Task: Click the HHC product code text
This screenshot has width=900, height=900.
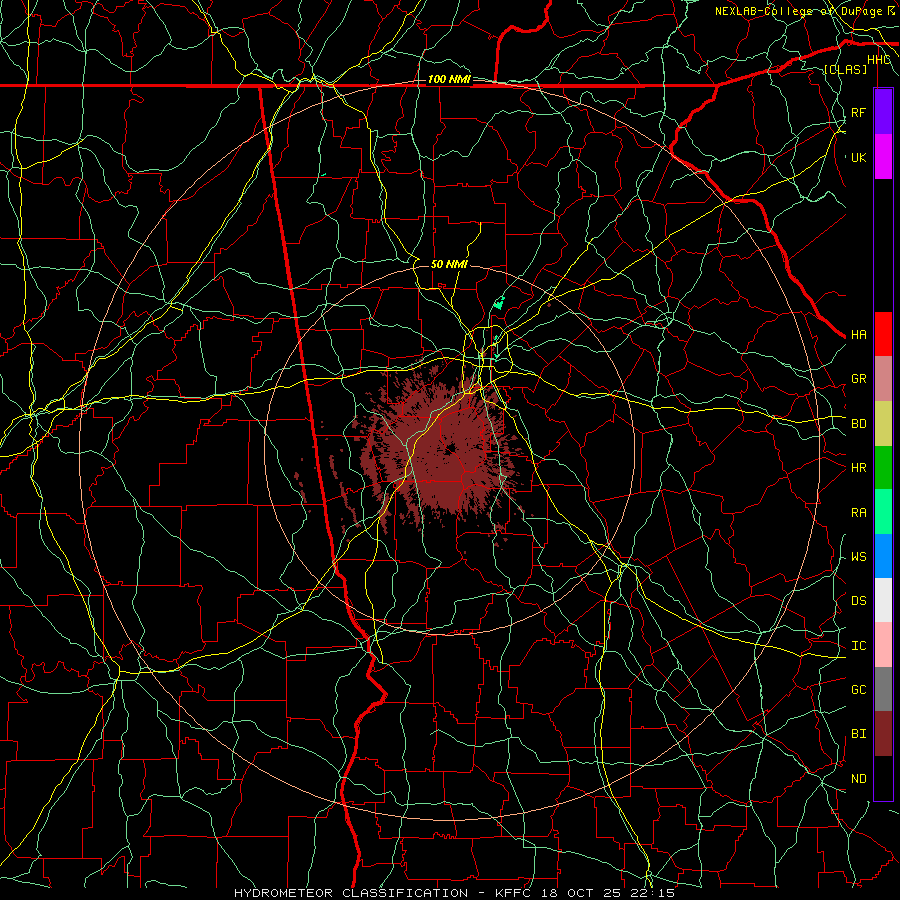Action: pos(878,60)
